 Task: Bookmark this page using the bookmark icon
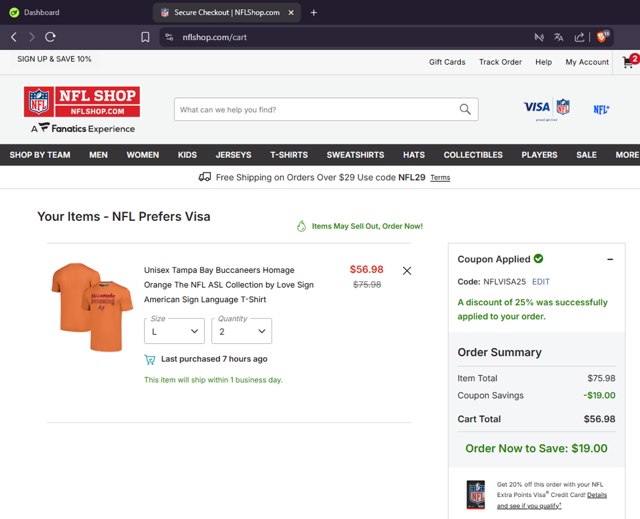pos(145,37)
